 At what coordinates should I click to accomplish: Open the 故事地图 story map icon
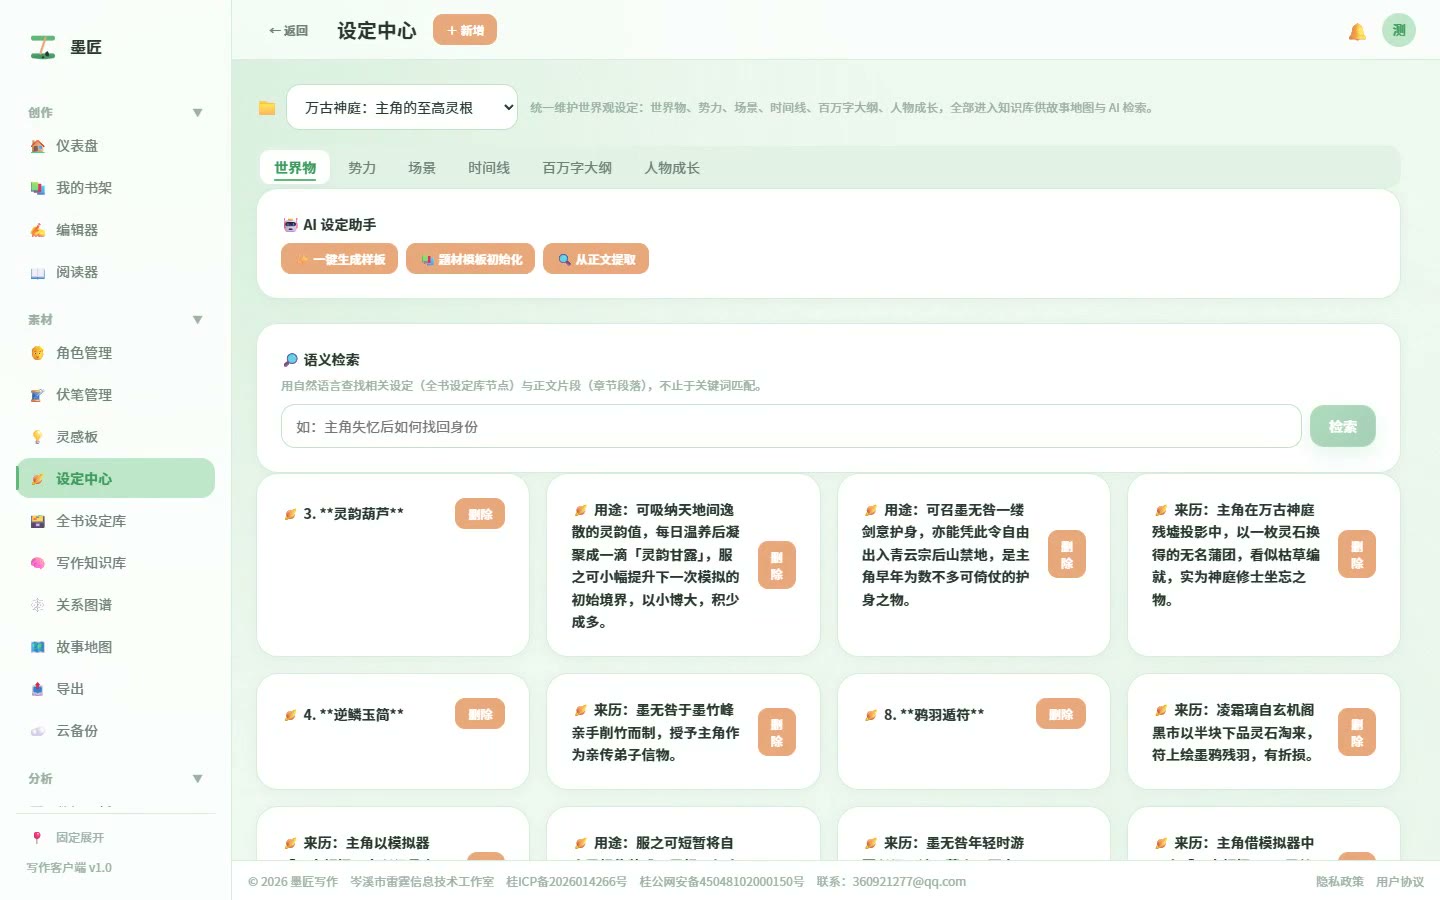(x=37, y=647)
